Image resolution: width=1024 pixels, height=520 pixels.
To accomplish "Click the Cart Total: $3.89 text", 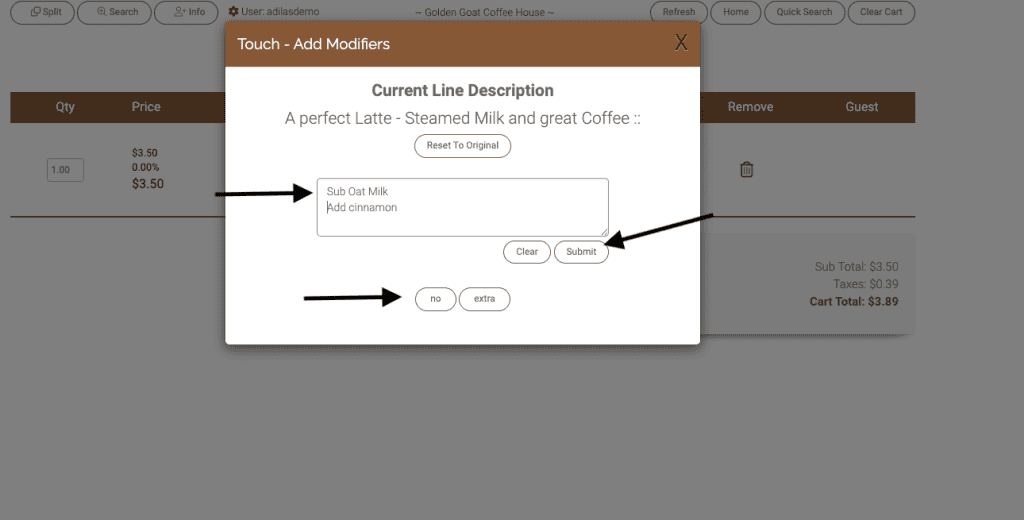I will 854,302.
